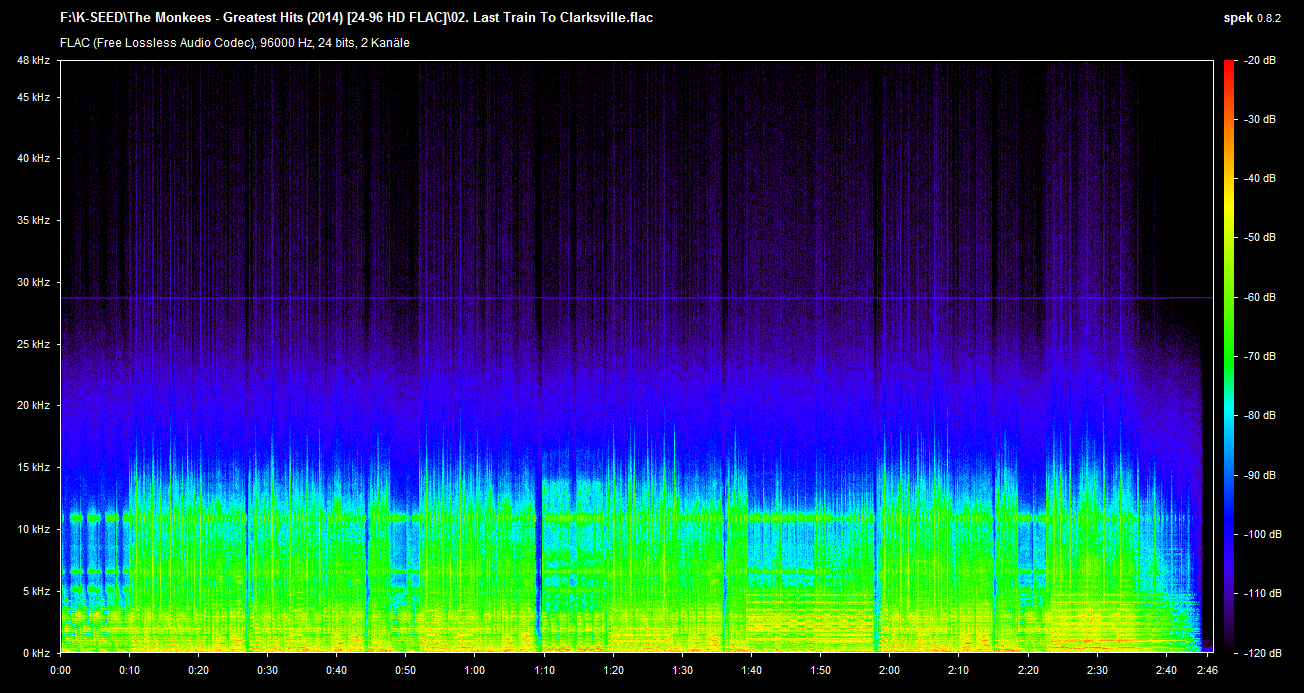Select the 2:46 end time marker

[x=1206, y=670]
